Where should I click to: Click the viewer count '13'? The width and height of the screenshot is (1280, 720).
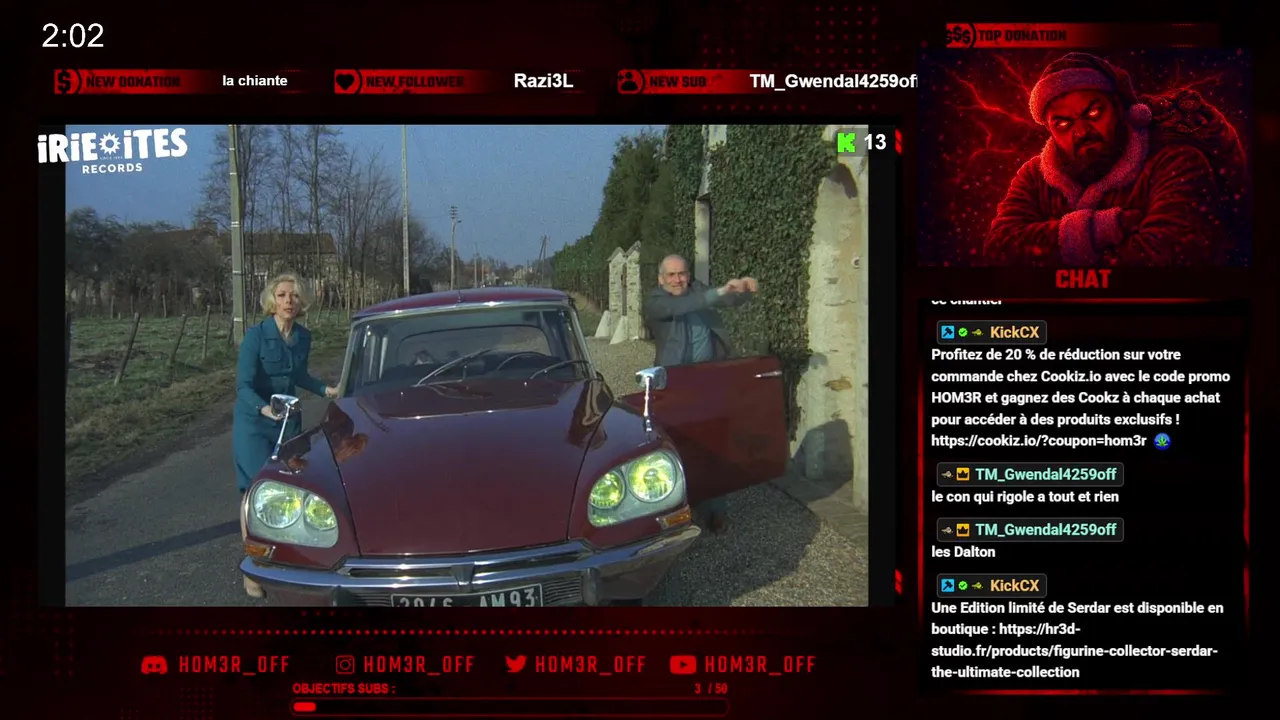875,142
